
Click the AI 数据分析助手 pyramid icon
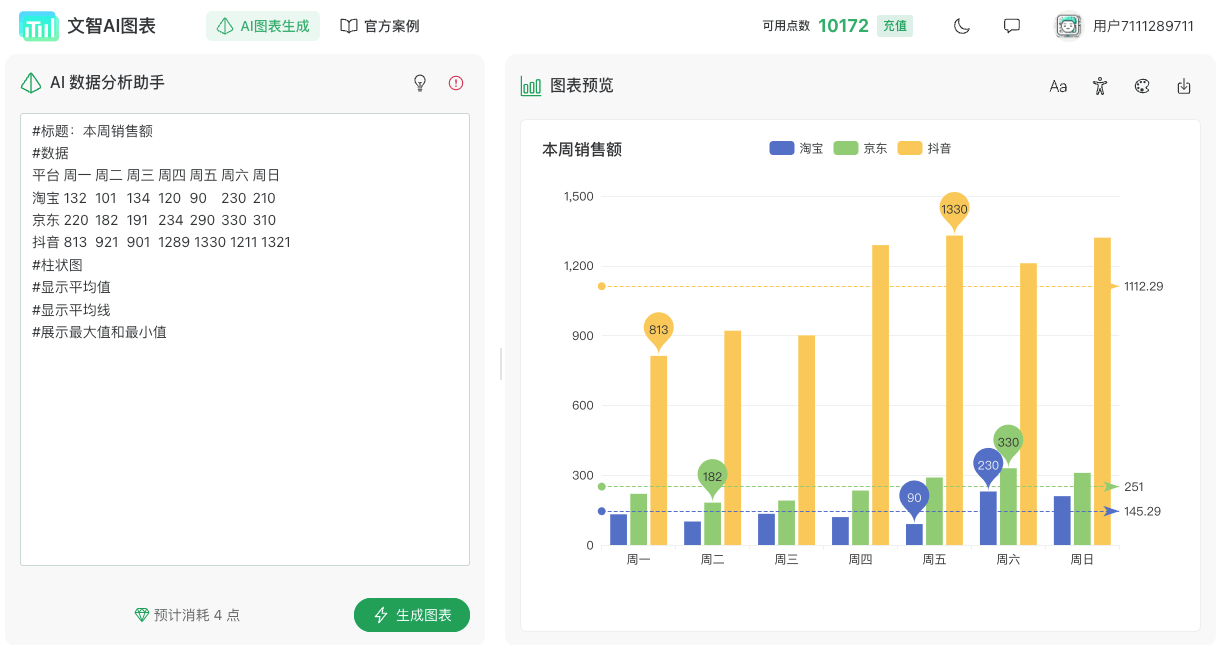(31, 83)
